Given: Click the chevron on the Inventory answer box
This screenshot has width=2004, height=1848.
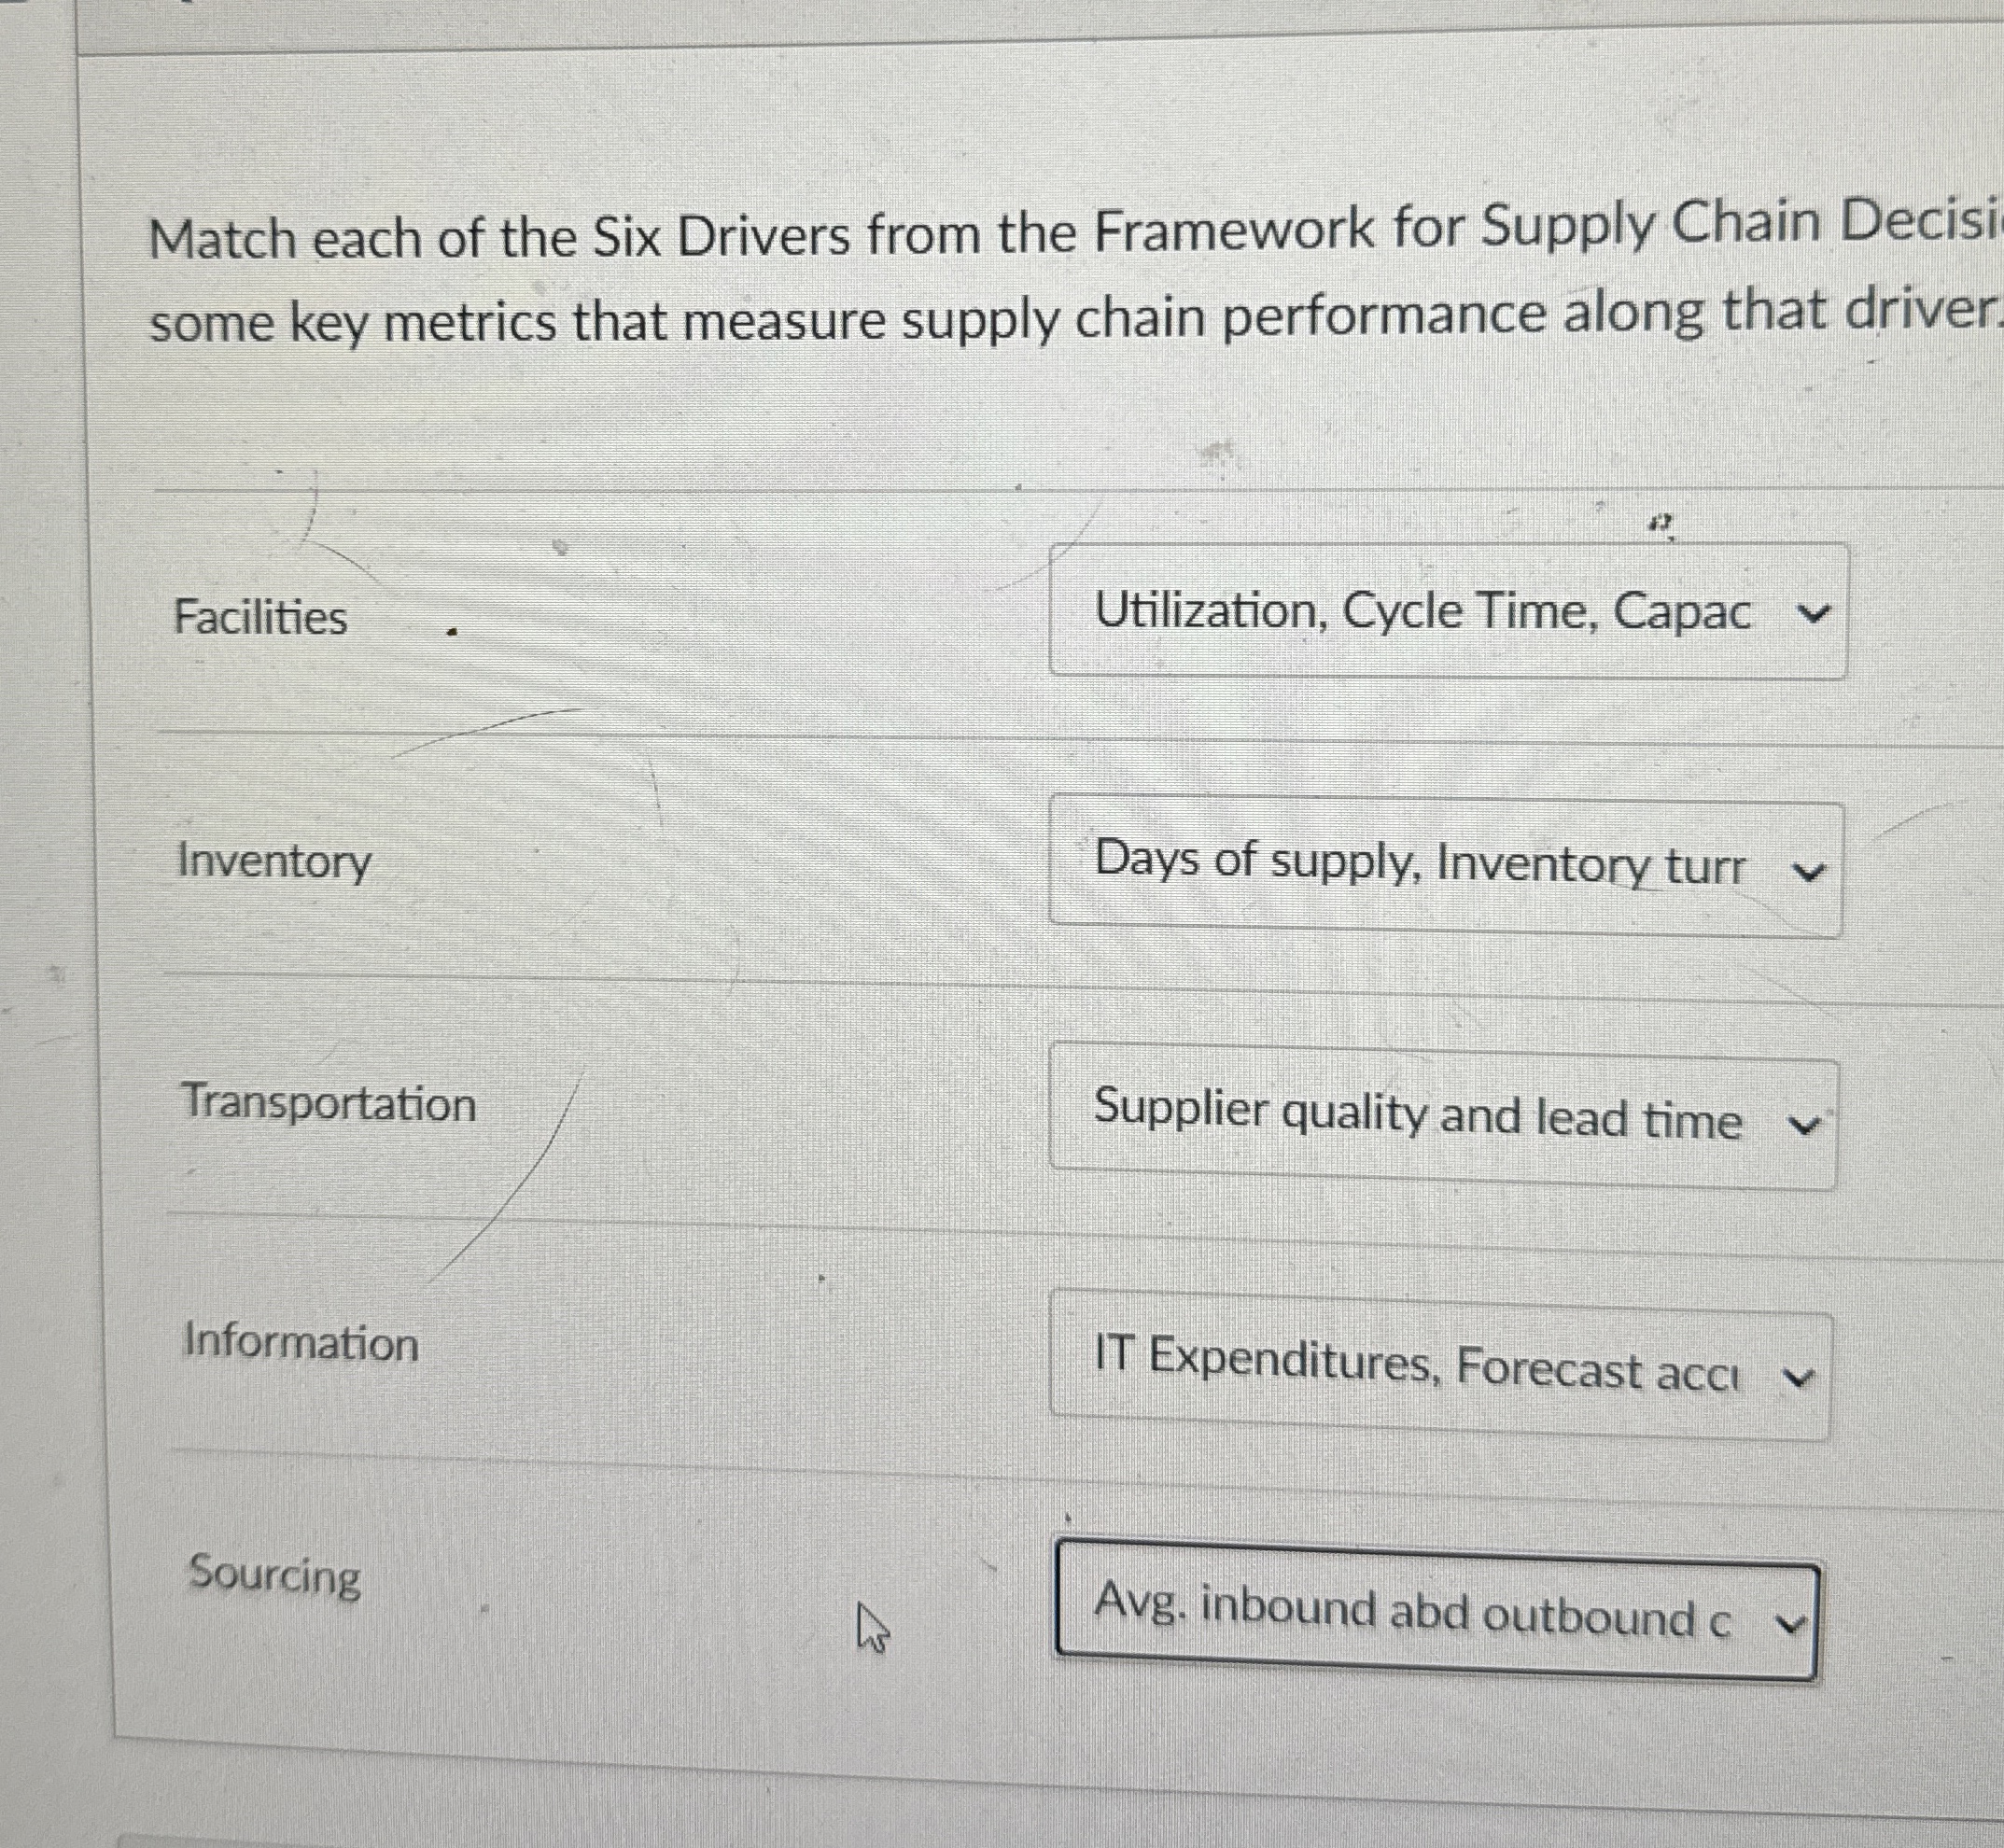Looking at the screenshot, I should tap(1806, 870).
